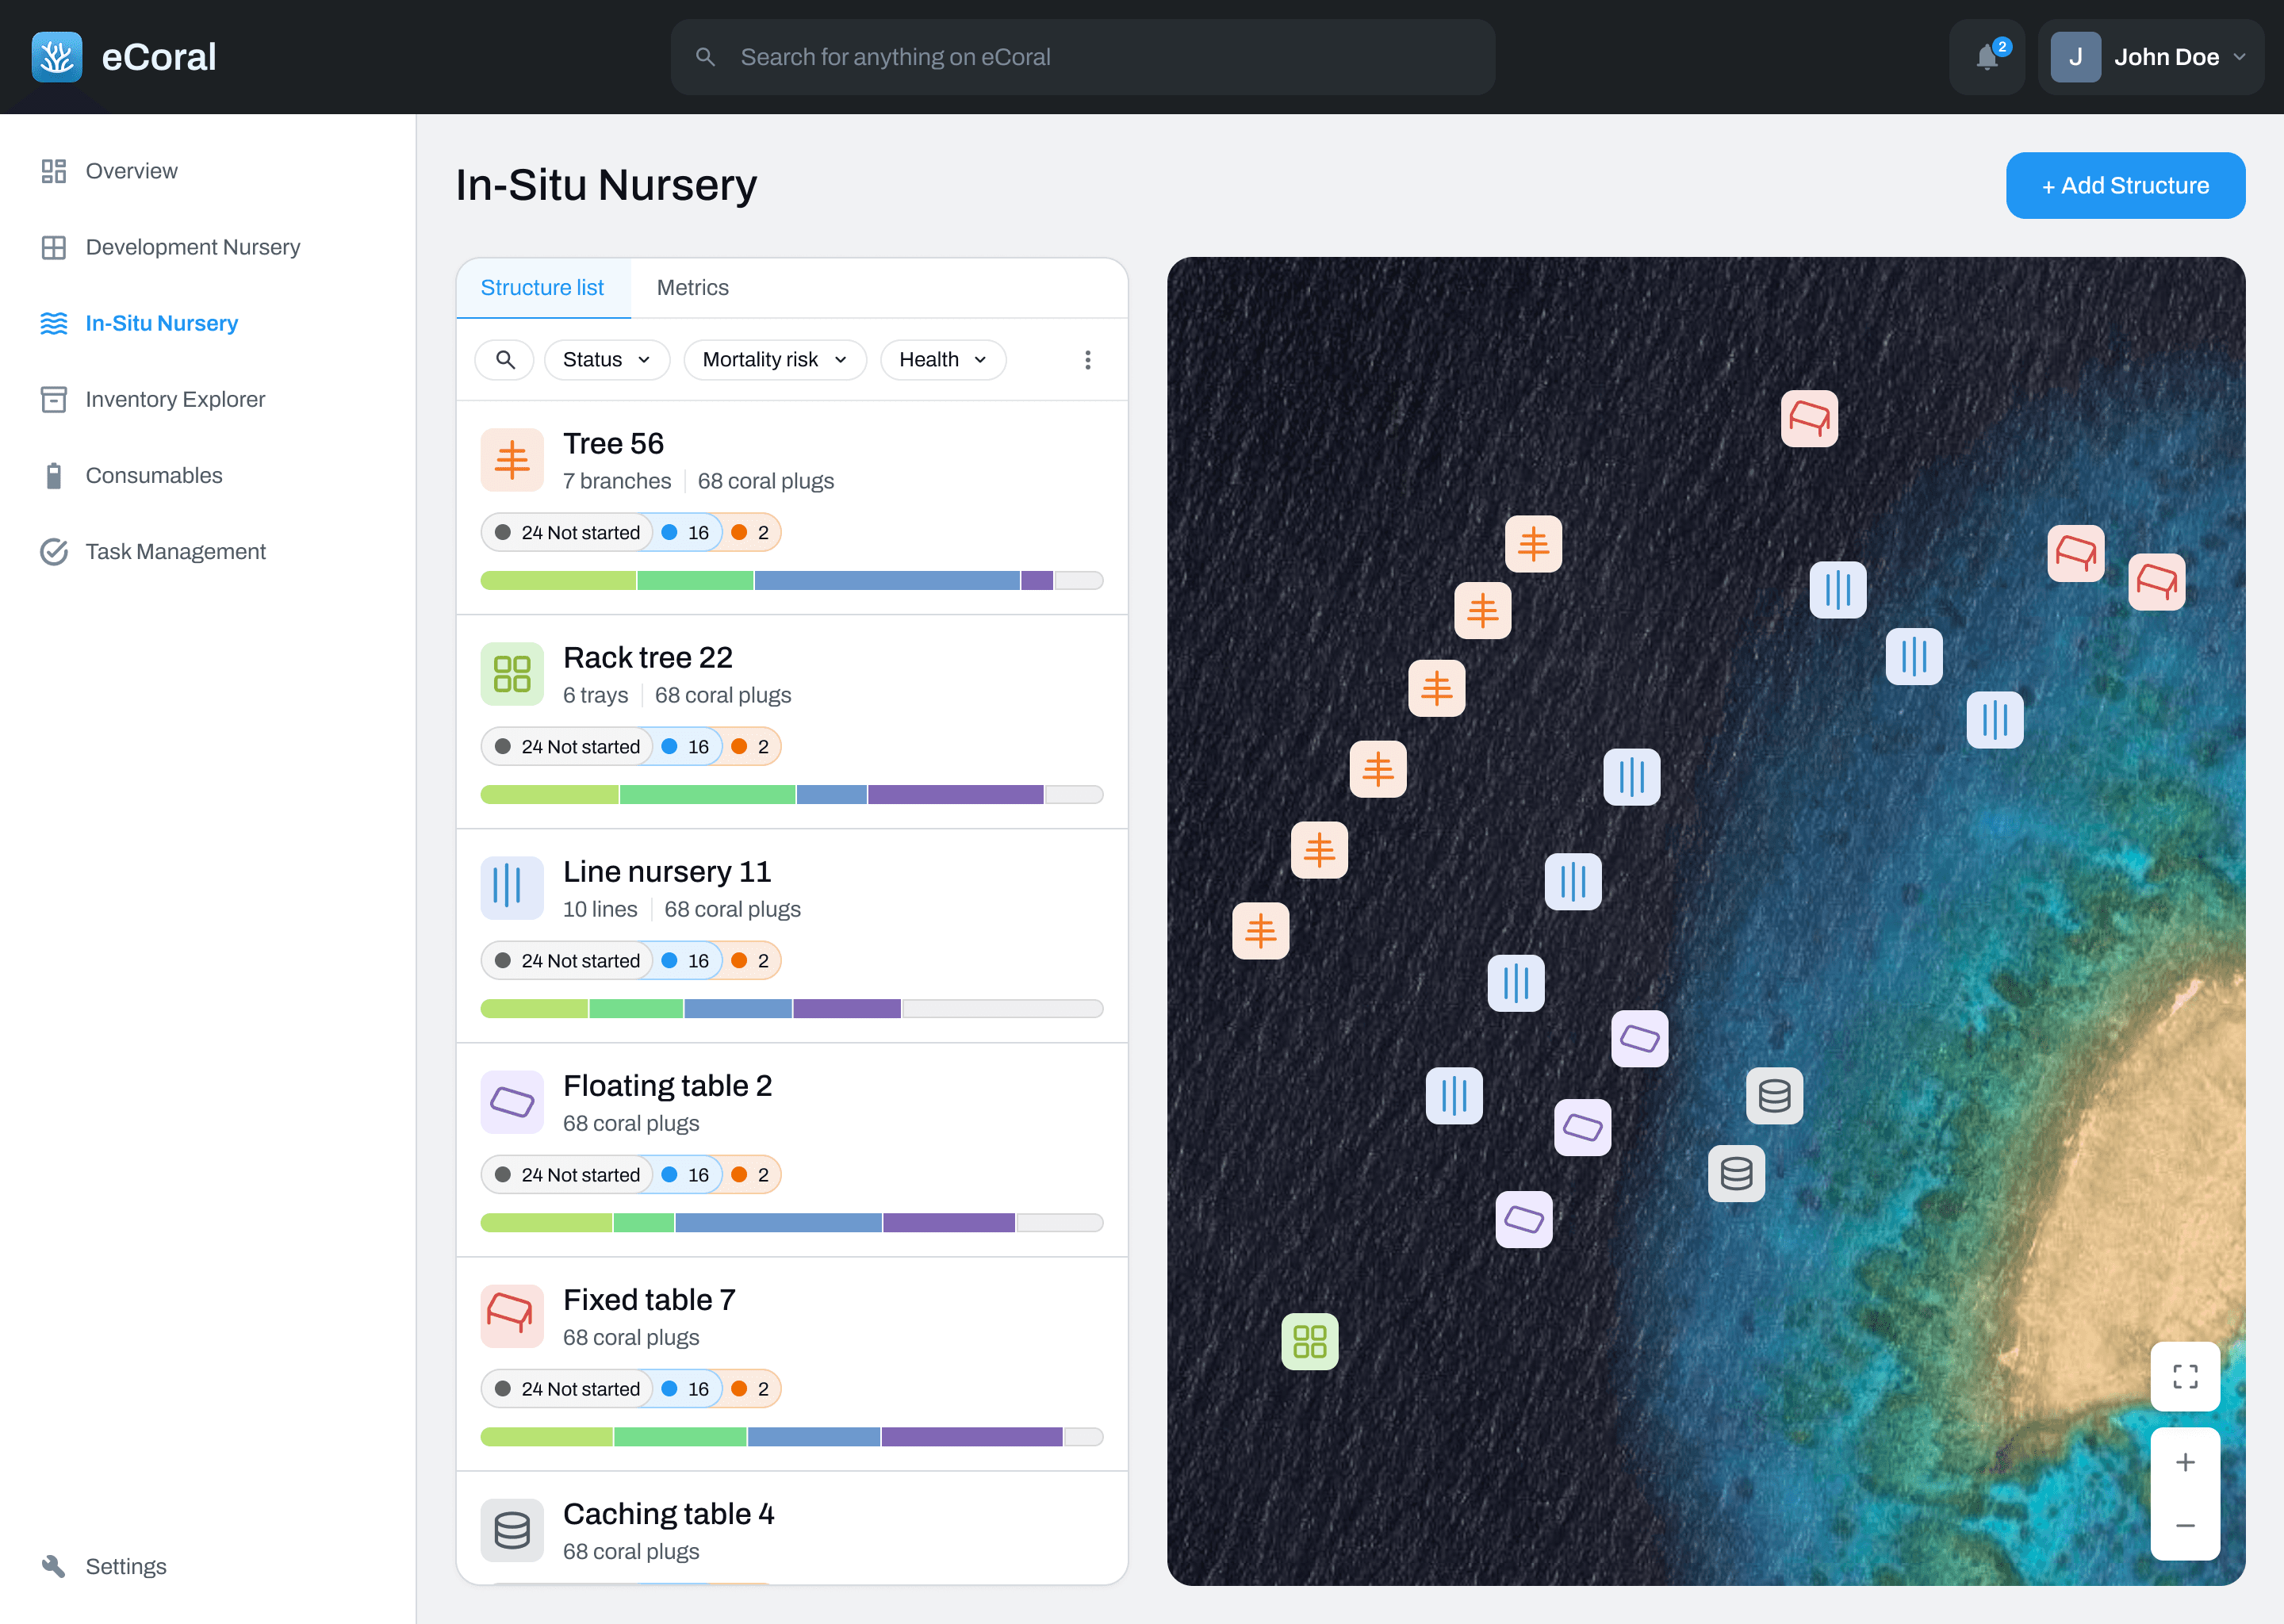Click the filter bar search magnifier icon
The image size is (2284, 1624).
(x=505, y=360)
